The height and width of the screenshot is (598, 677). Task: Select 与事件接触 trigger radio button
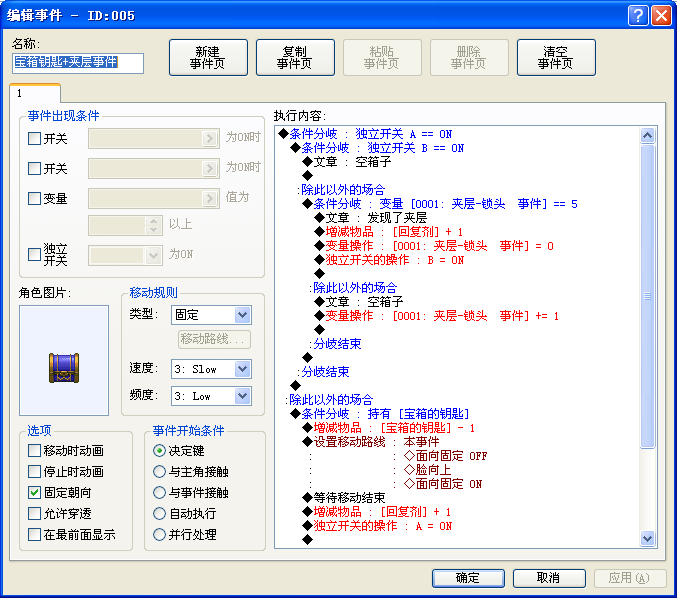159,492
